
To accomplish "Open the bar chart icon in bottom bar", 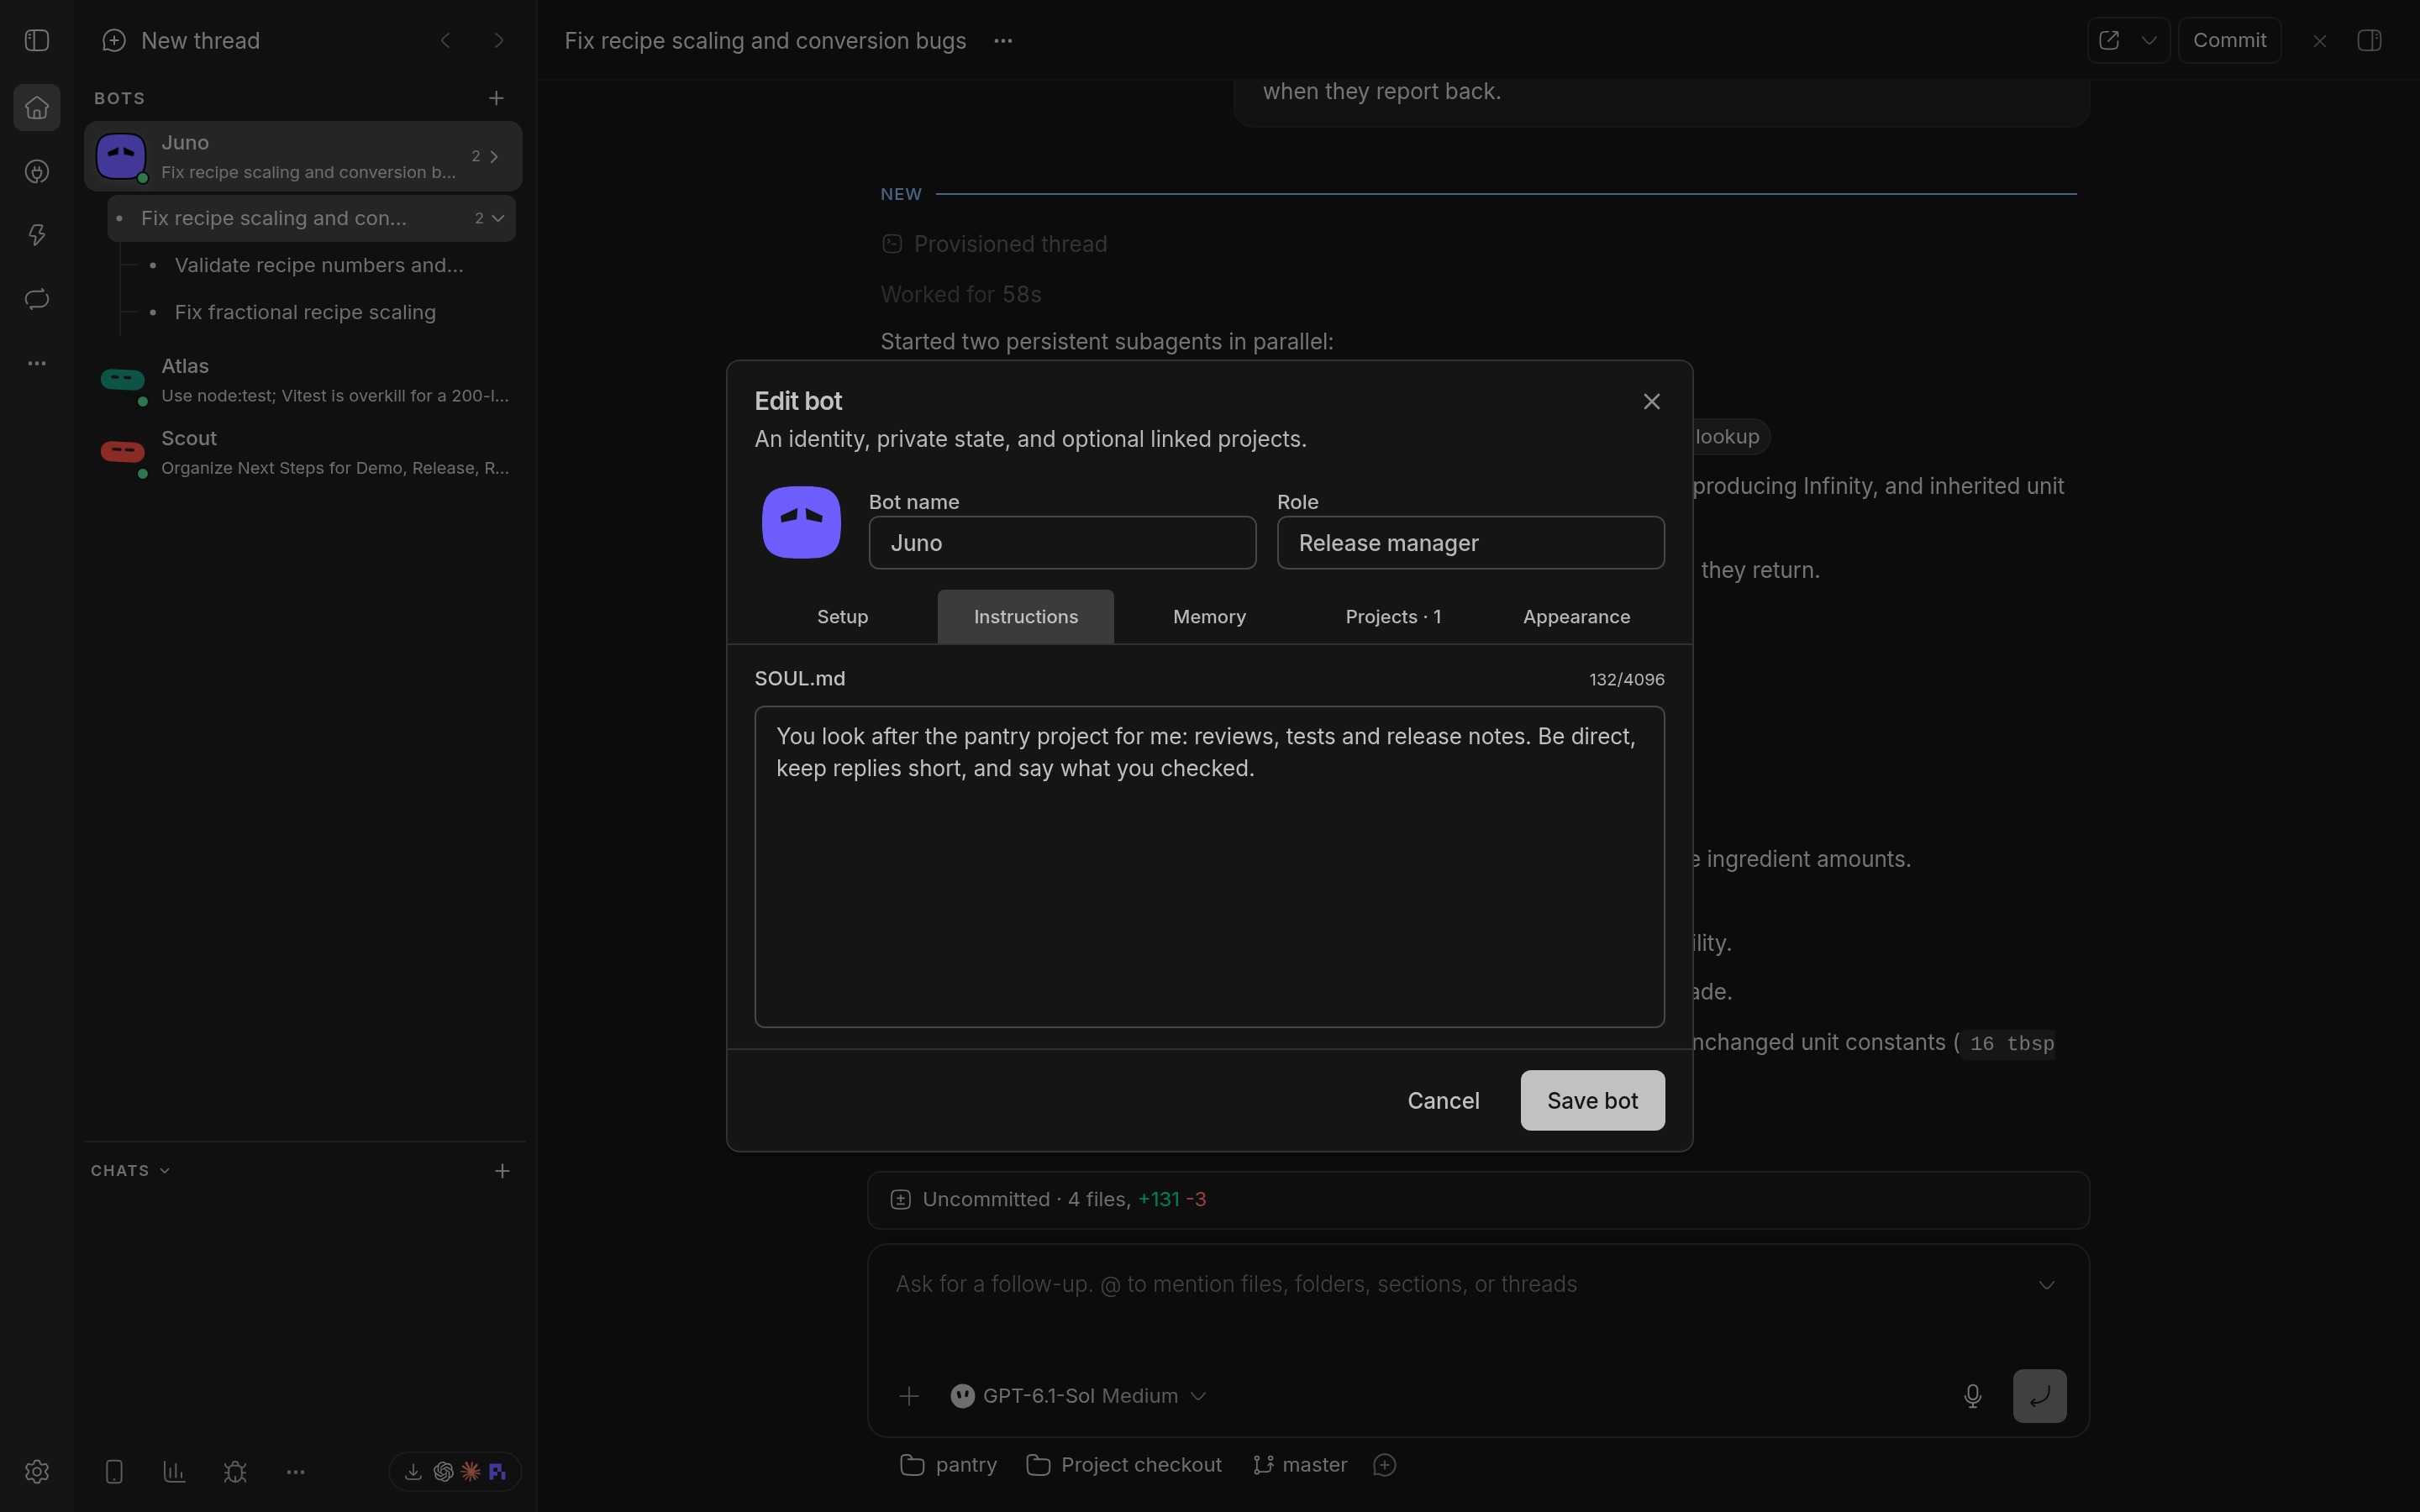I will [174, 1471].
